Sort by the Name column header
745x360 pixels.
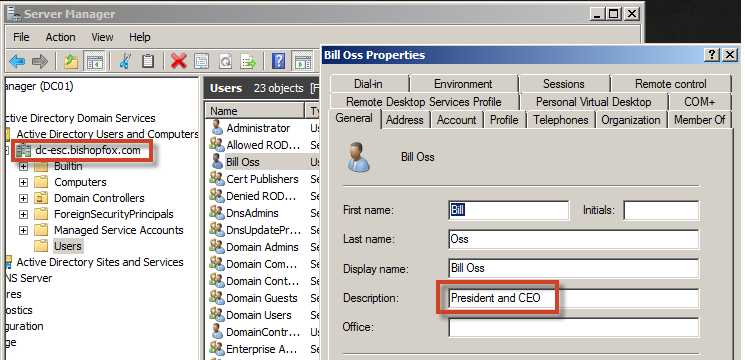(x=255, y=111)
